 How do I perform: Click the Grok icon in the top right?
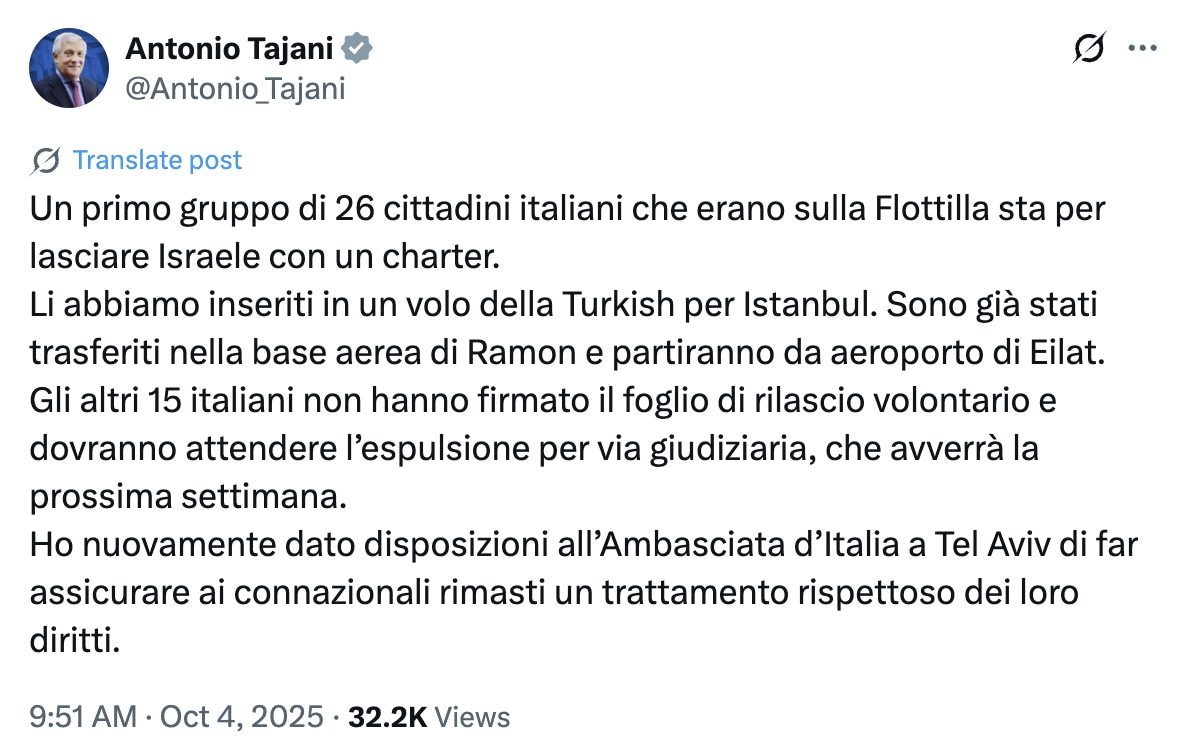point(1089,49)
